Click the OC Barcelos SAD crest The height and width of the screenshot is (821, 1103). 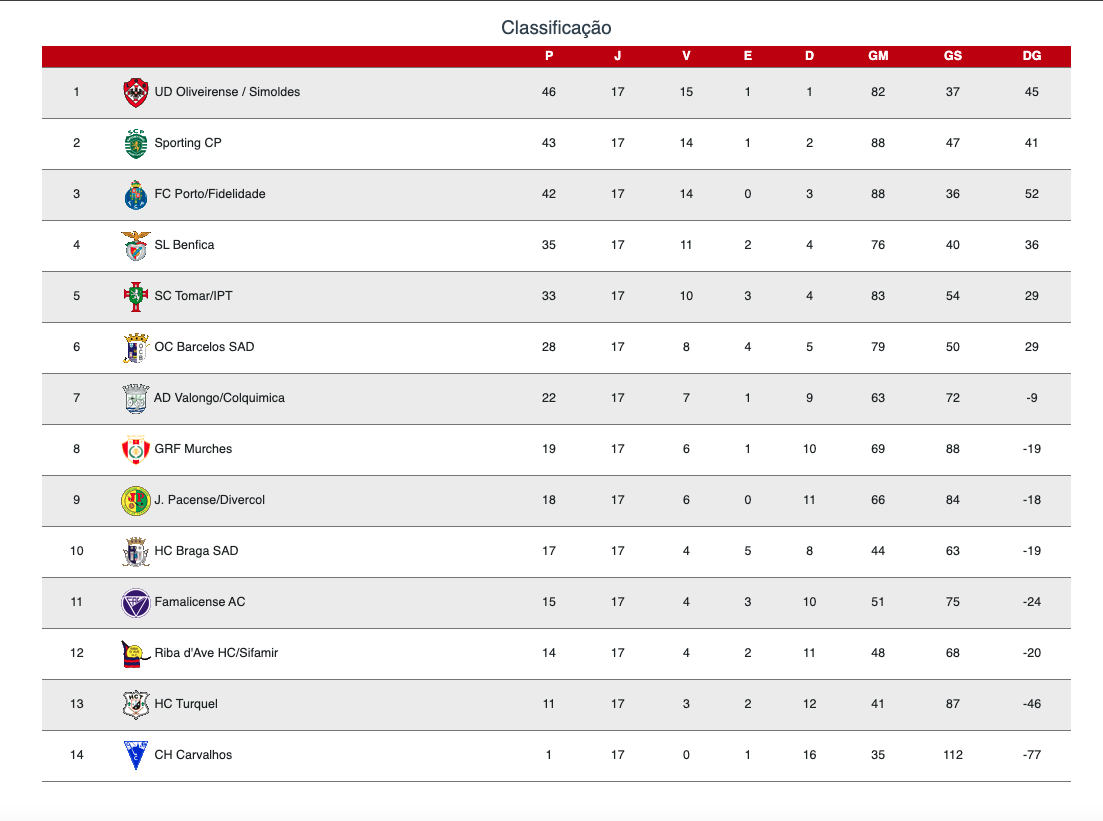136,348
